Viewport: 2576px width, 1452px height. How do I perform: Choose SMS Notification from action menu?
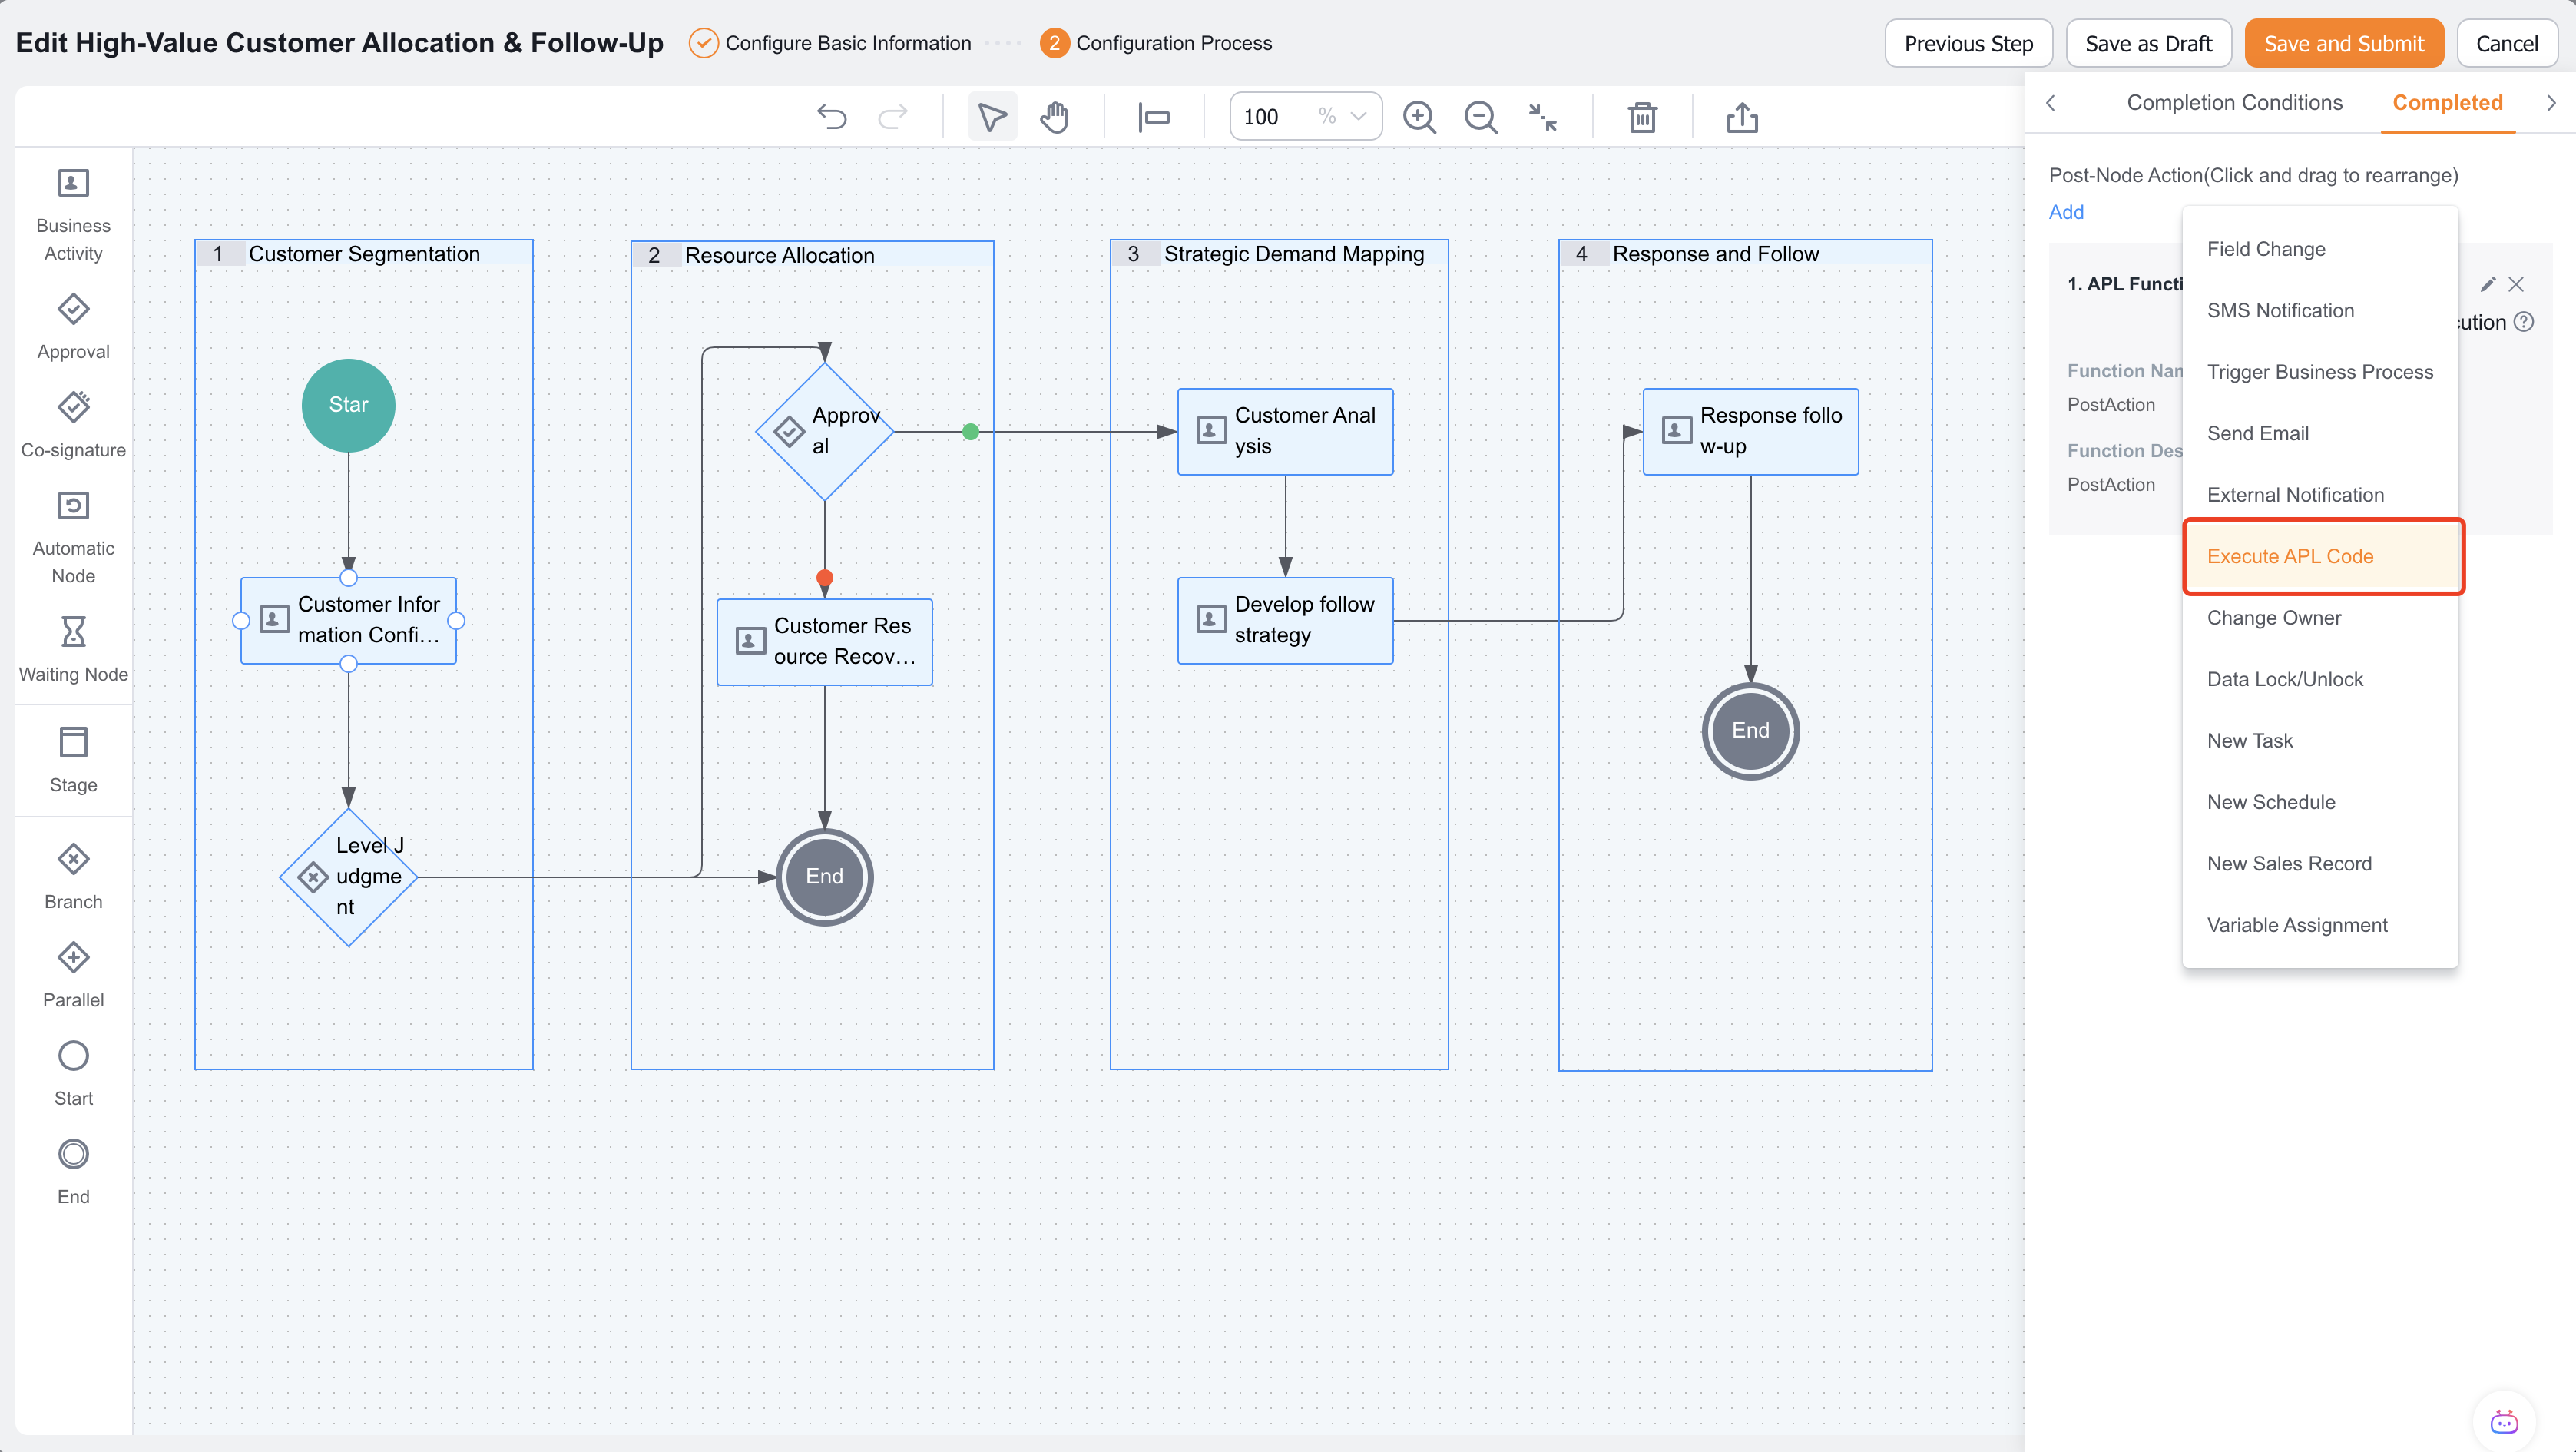(x=2320, y=310)
